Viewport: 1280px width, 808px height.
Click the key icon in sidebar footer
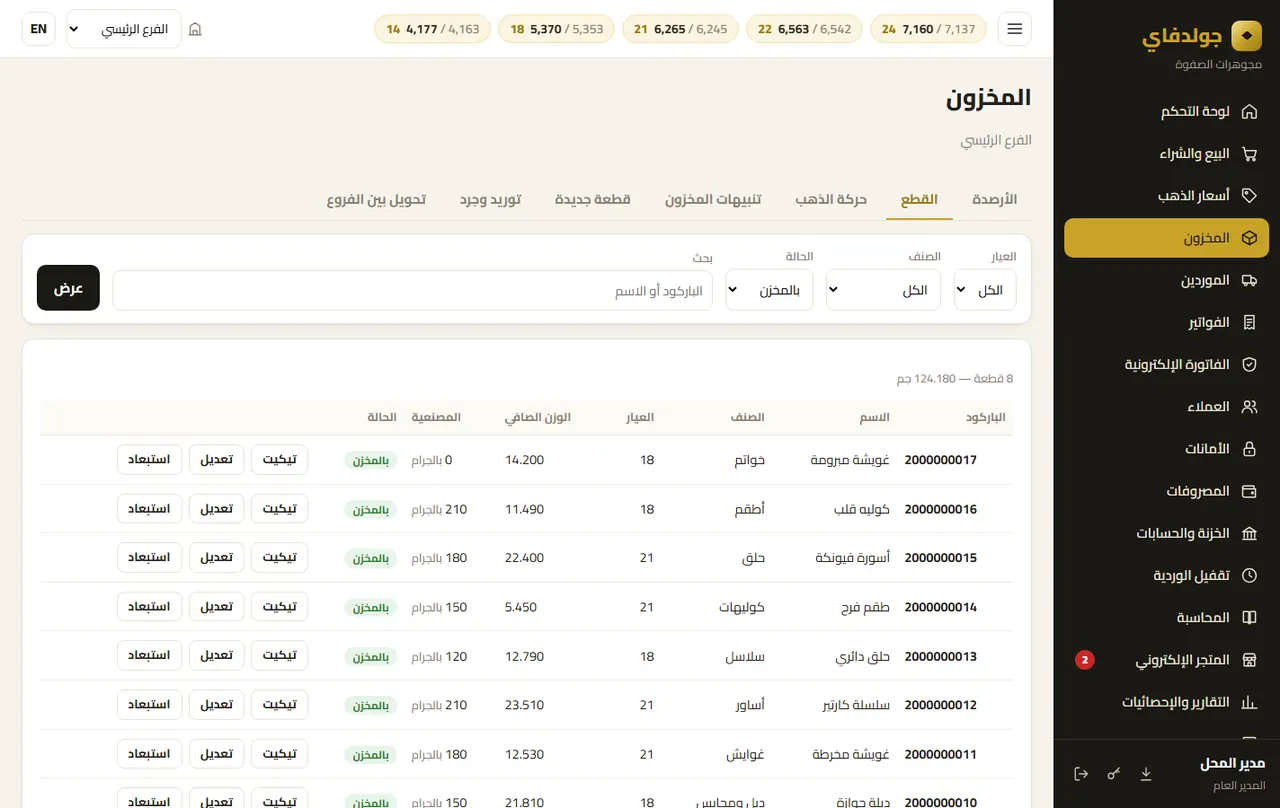(1114, 774)
